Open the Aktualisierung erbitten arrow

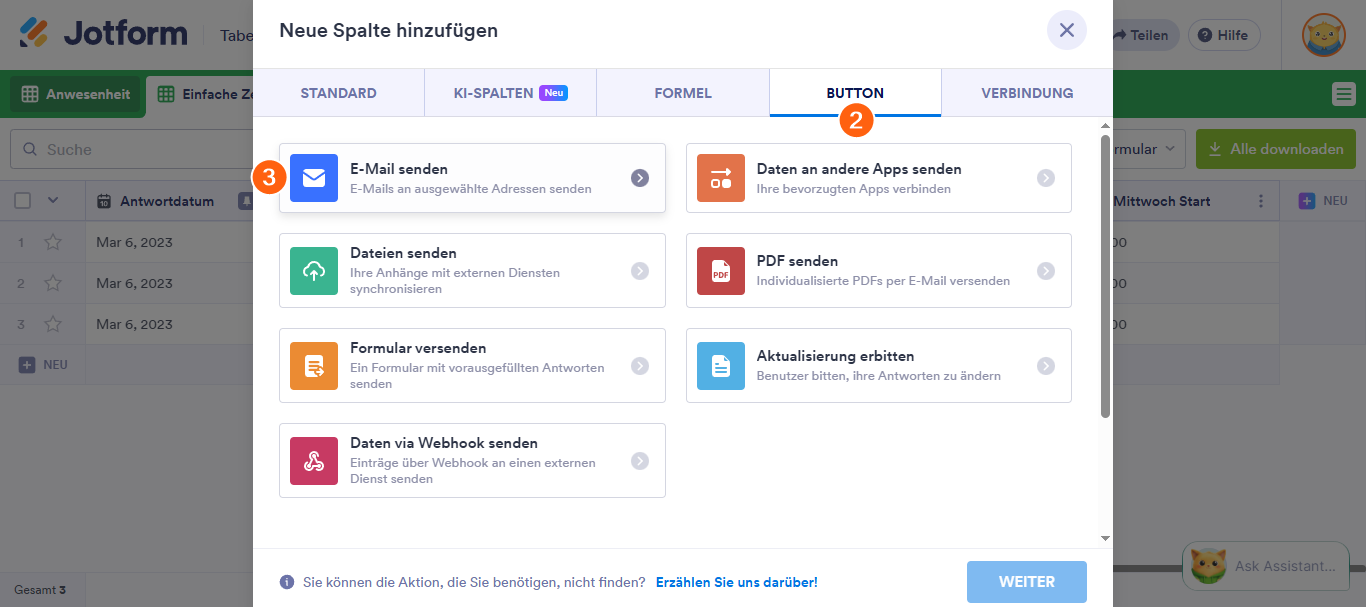pyautogui.click(x=1046, y=366)
